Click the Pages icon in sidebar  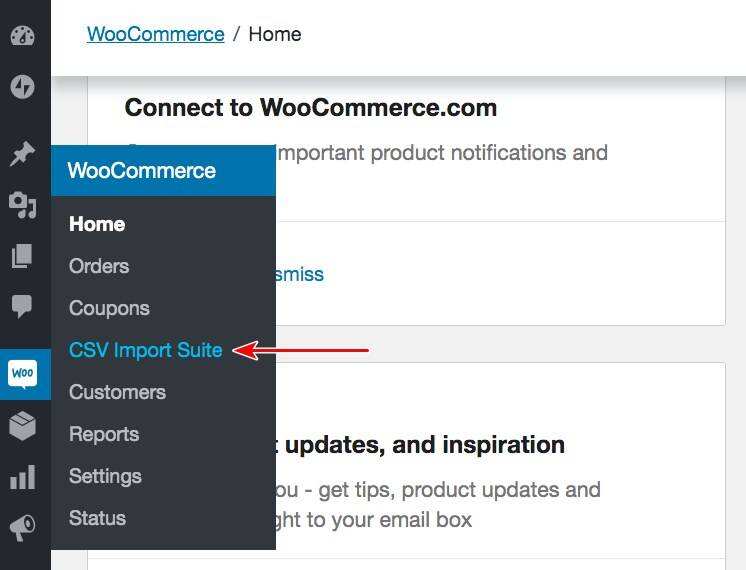tap(22, 256)
